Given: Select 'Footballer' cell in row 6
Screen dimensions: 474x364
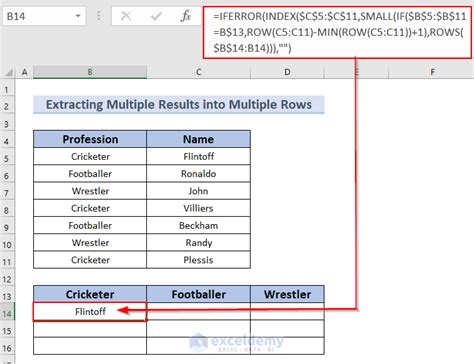Looking at the screenshot, I should pos(90,174).
